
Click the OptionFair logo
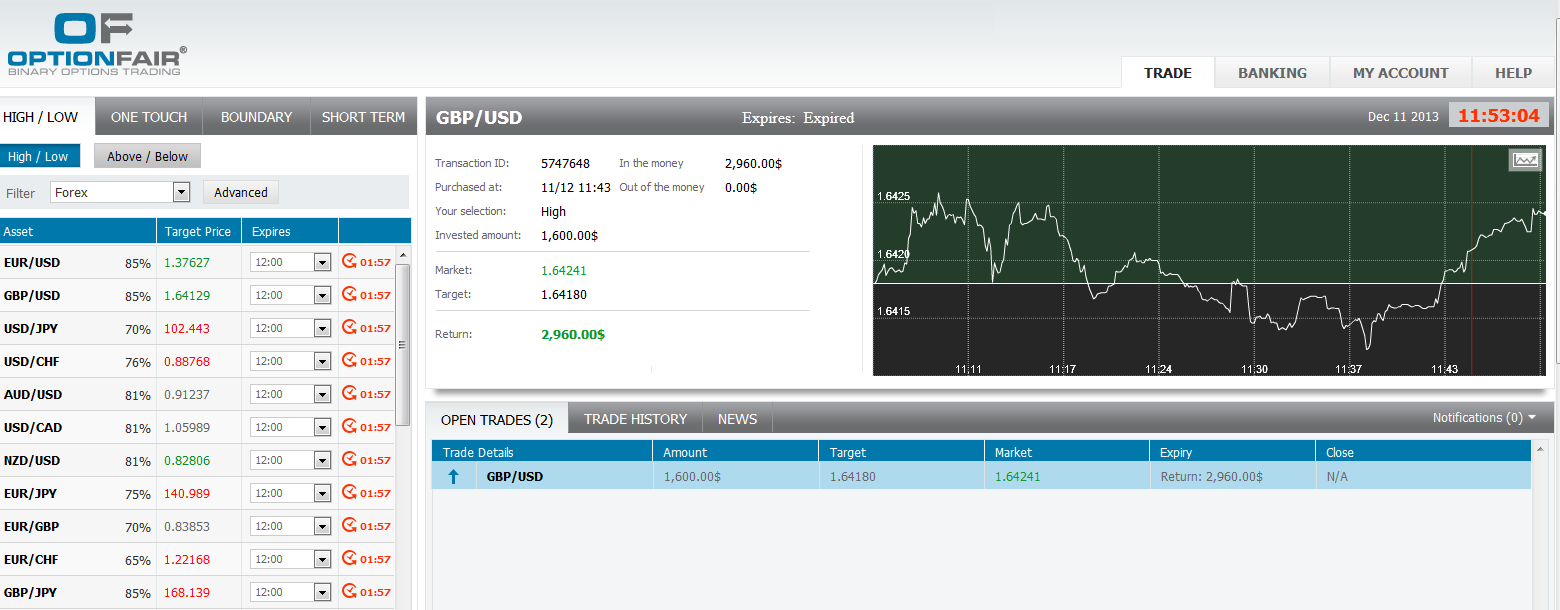point(95,43)
